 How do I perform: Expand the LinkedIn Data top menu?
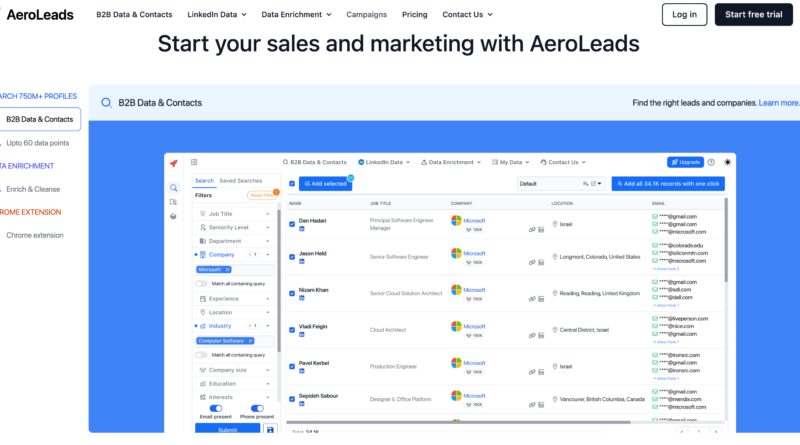coord(217,14)
